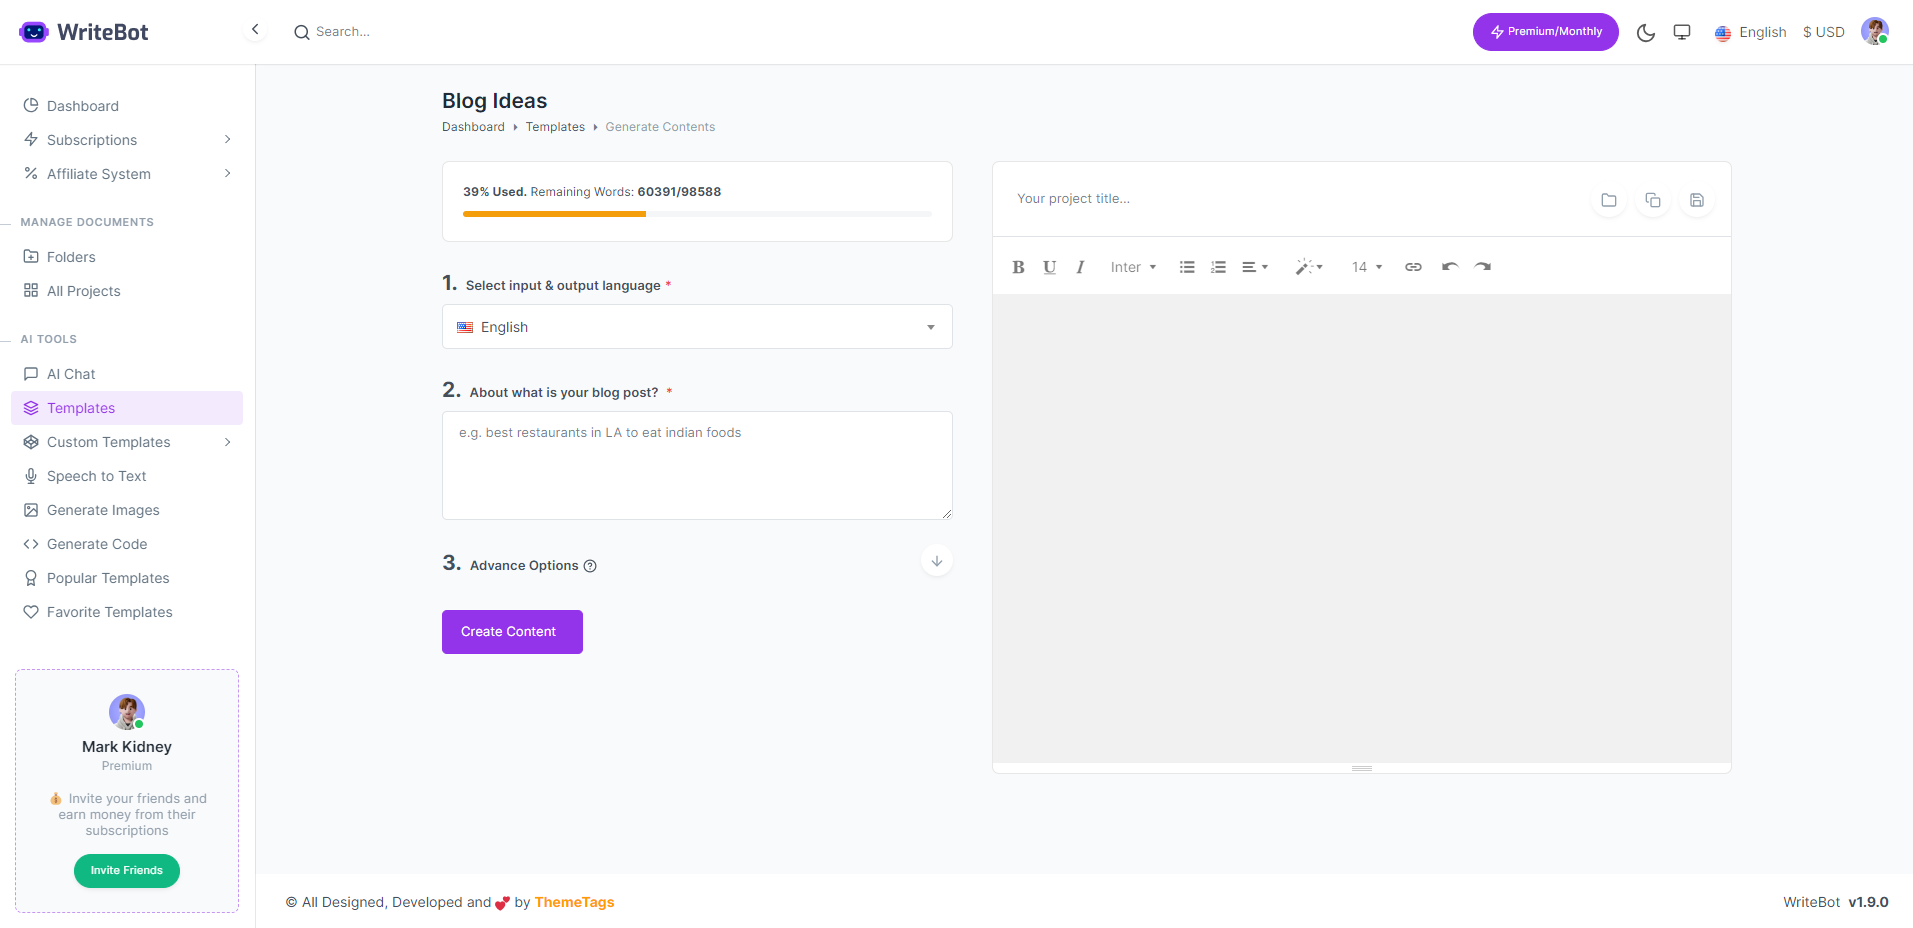
Task: Copy content with the copy icon
Action: 1652,199
